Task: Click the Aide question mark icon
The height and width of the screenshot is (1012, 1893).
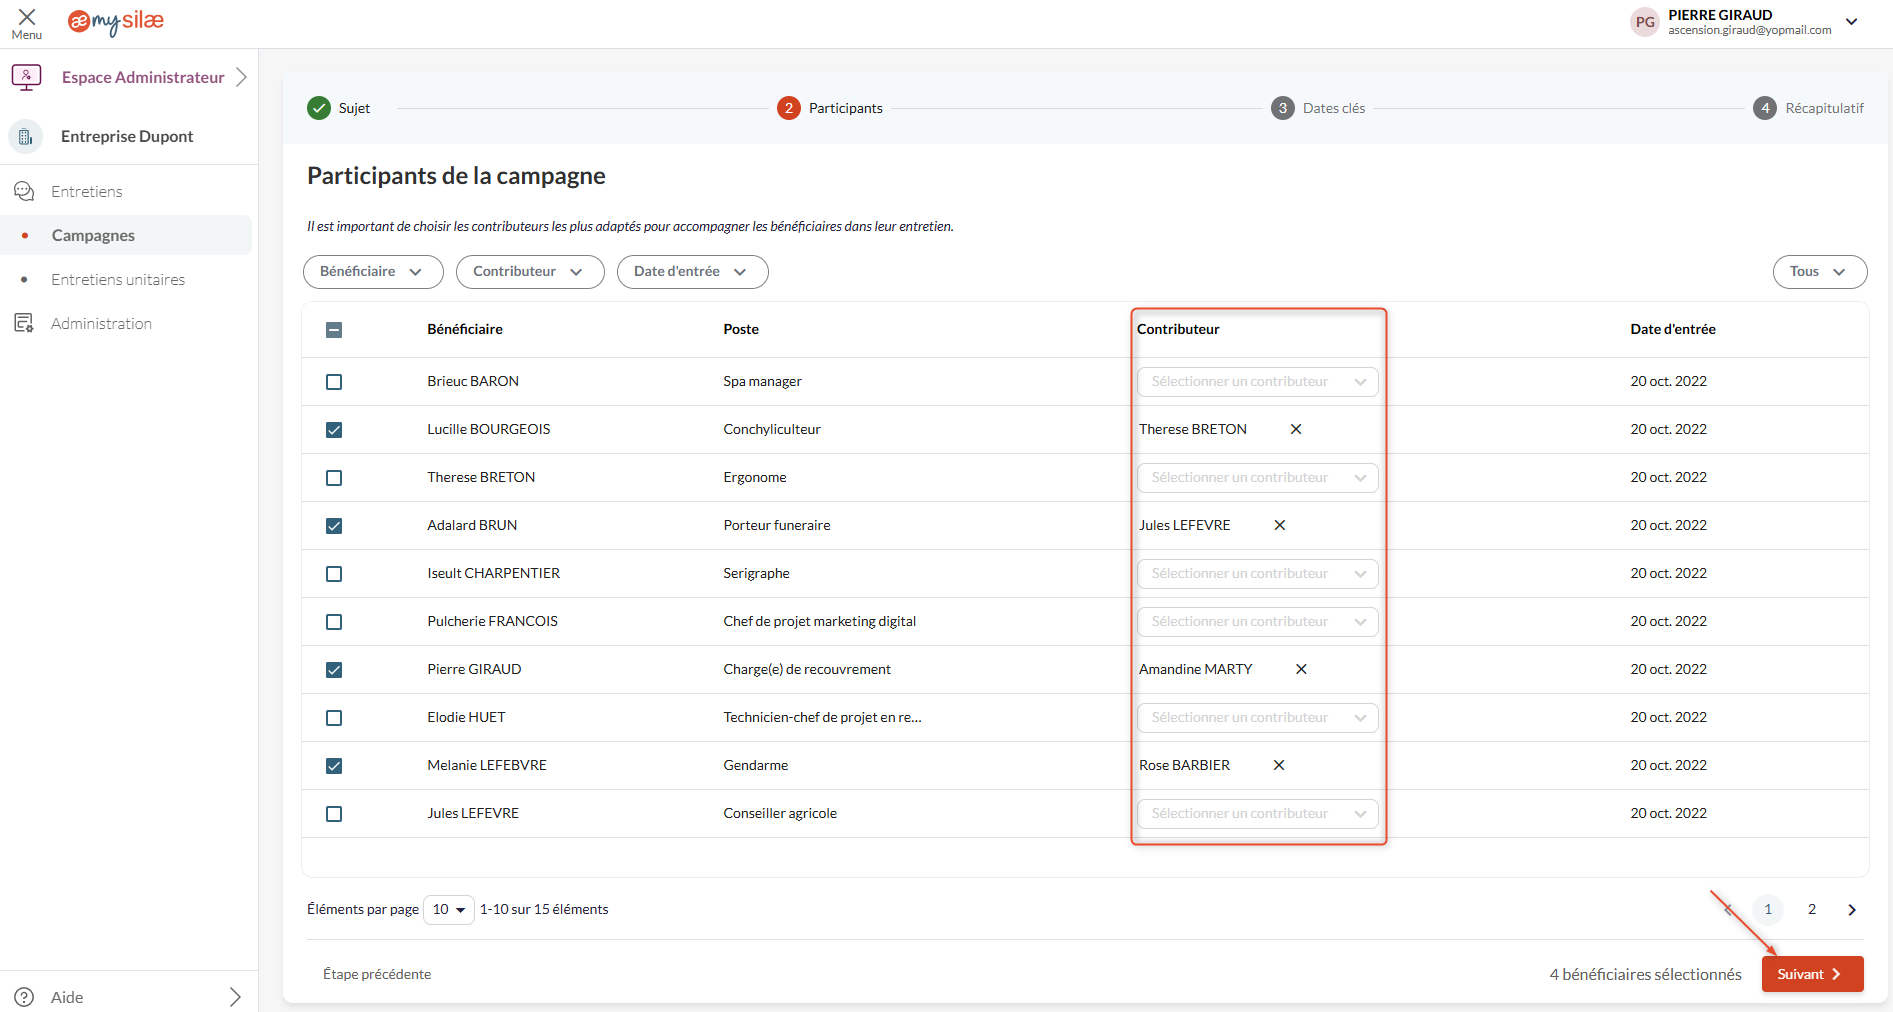Action: pos(24,997)
